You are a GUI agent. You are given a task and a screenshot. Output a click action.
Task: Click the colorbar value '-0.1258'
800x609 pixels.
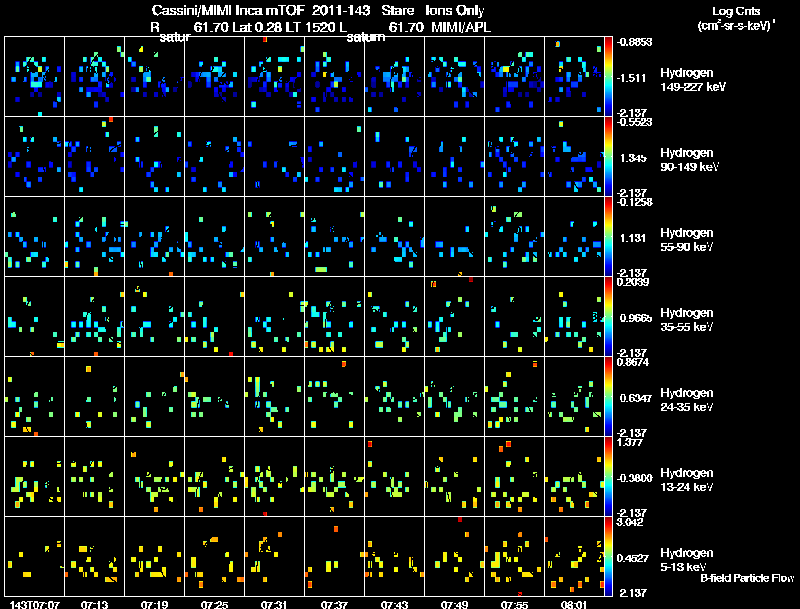click(634, 202)
